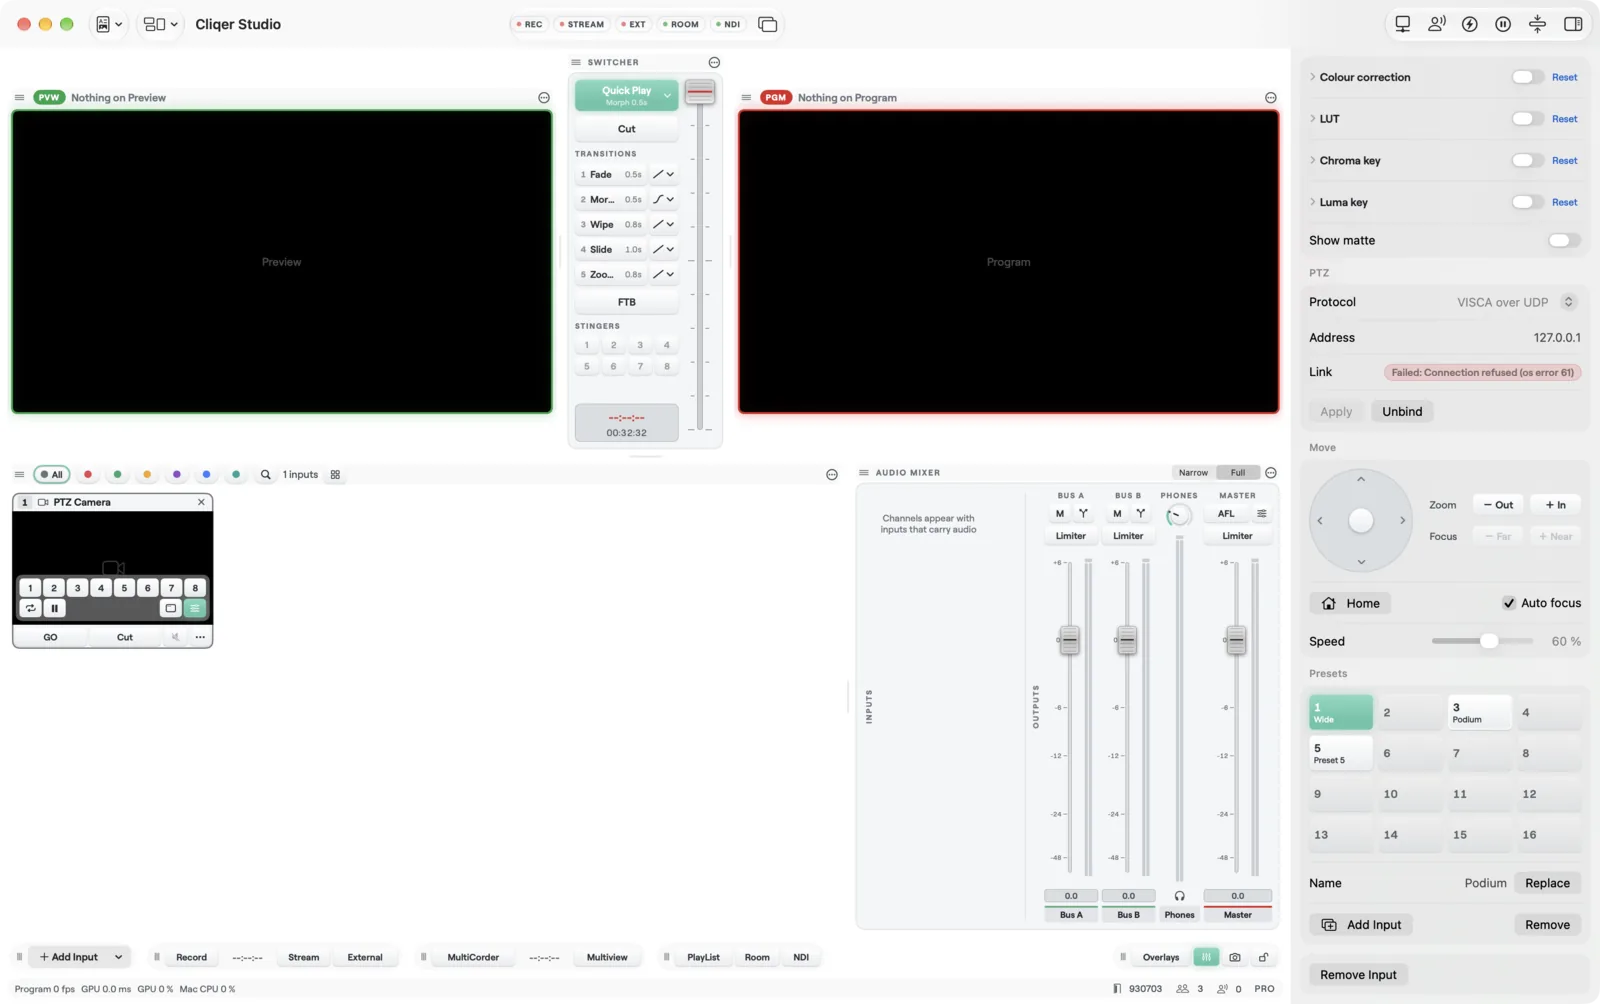Click the grid view icon beside 1 inputs

(335, 475)
